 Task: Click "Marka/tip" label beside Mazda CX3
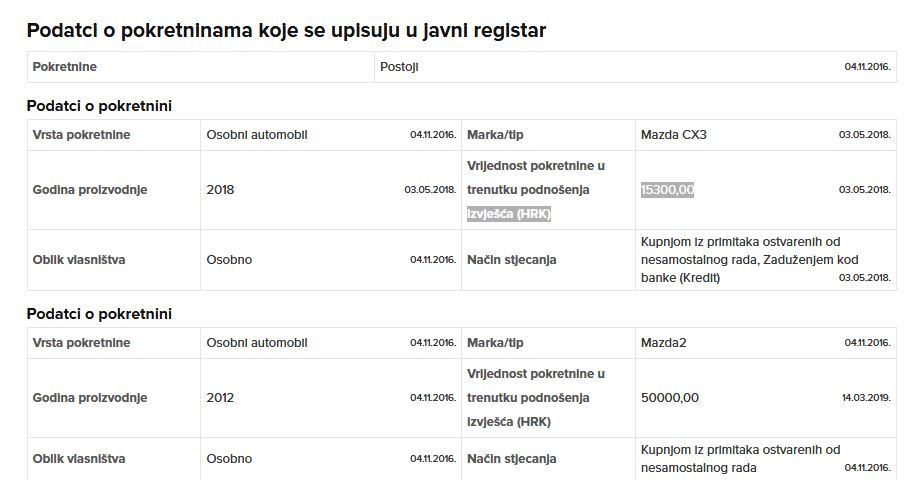coord(495,135)
